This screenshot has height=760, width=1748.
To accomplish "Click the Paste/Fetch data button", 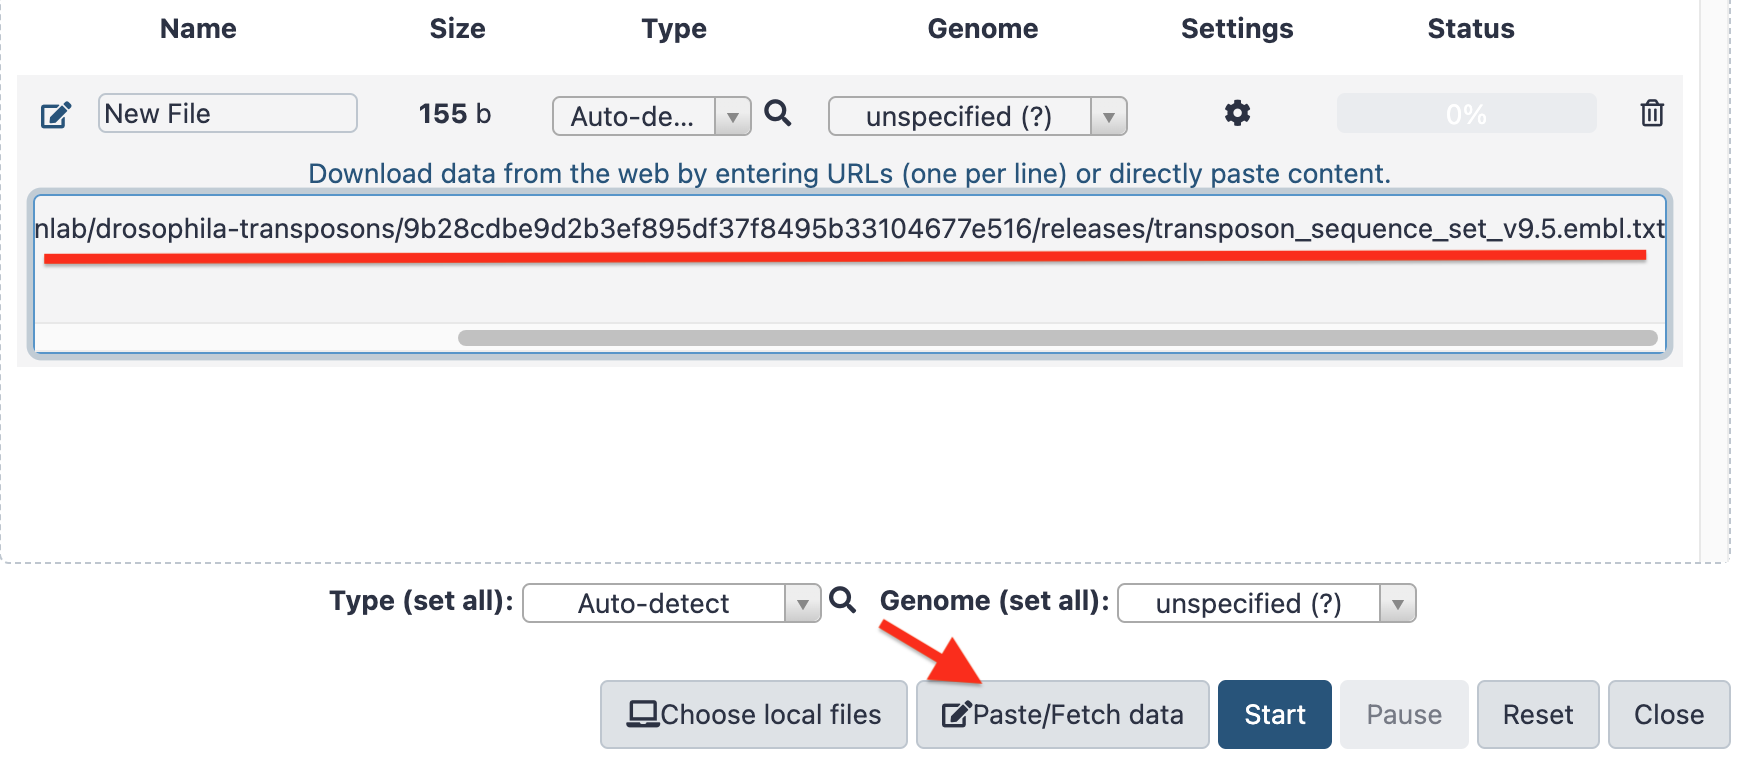I will 1062,714.
